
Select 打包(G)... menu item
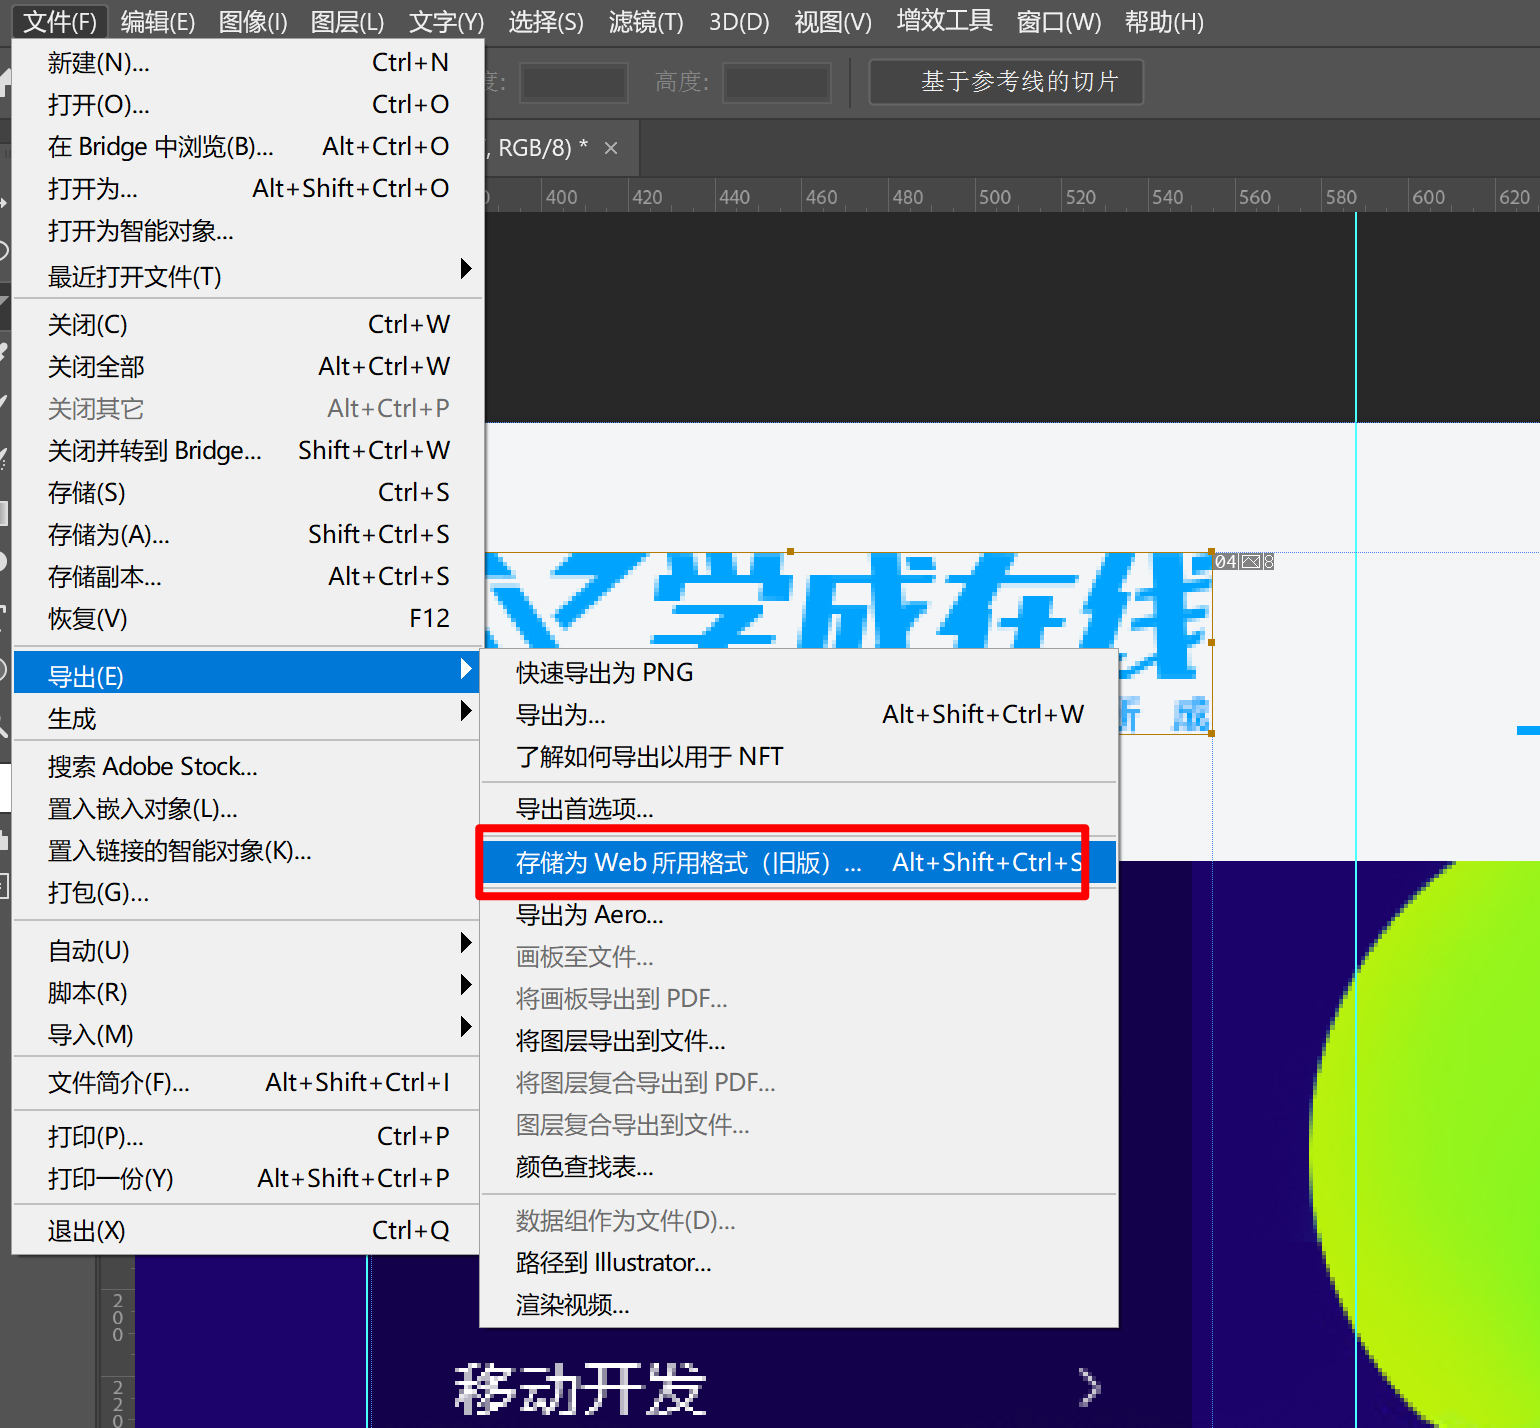(x=248, y=893)
